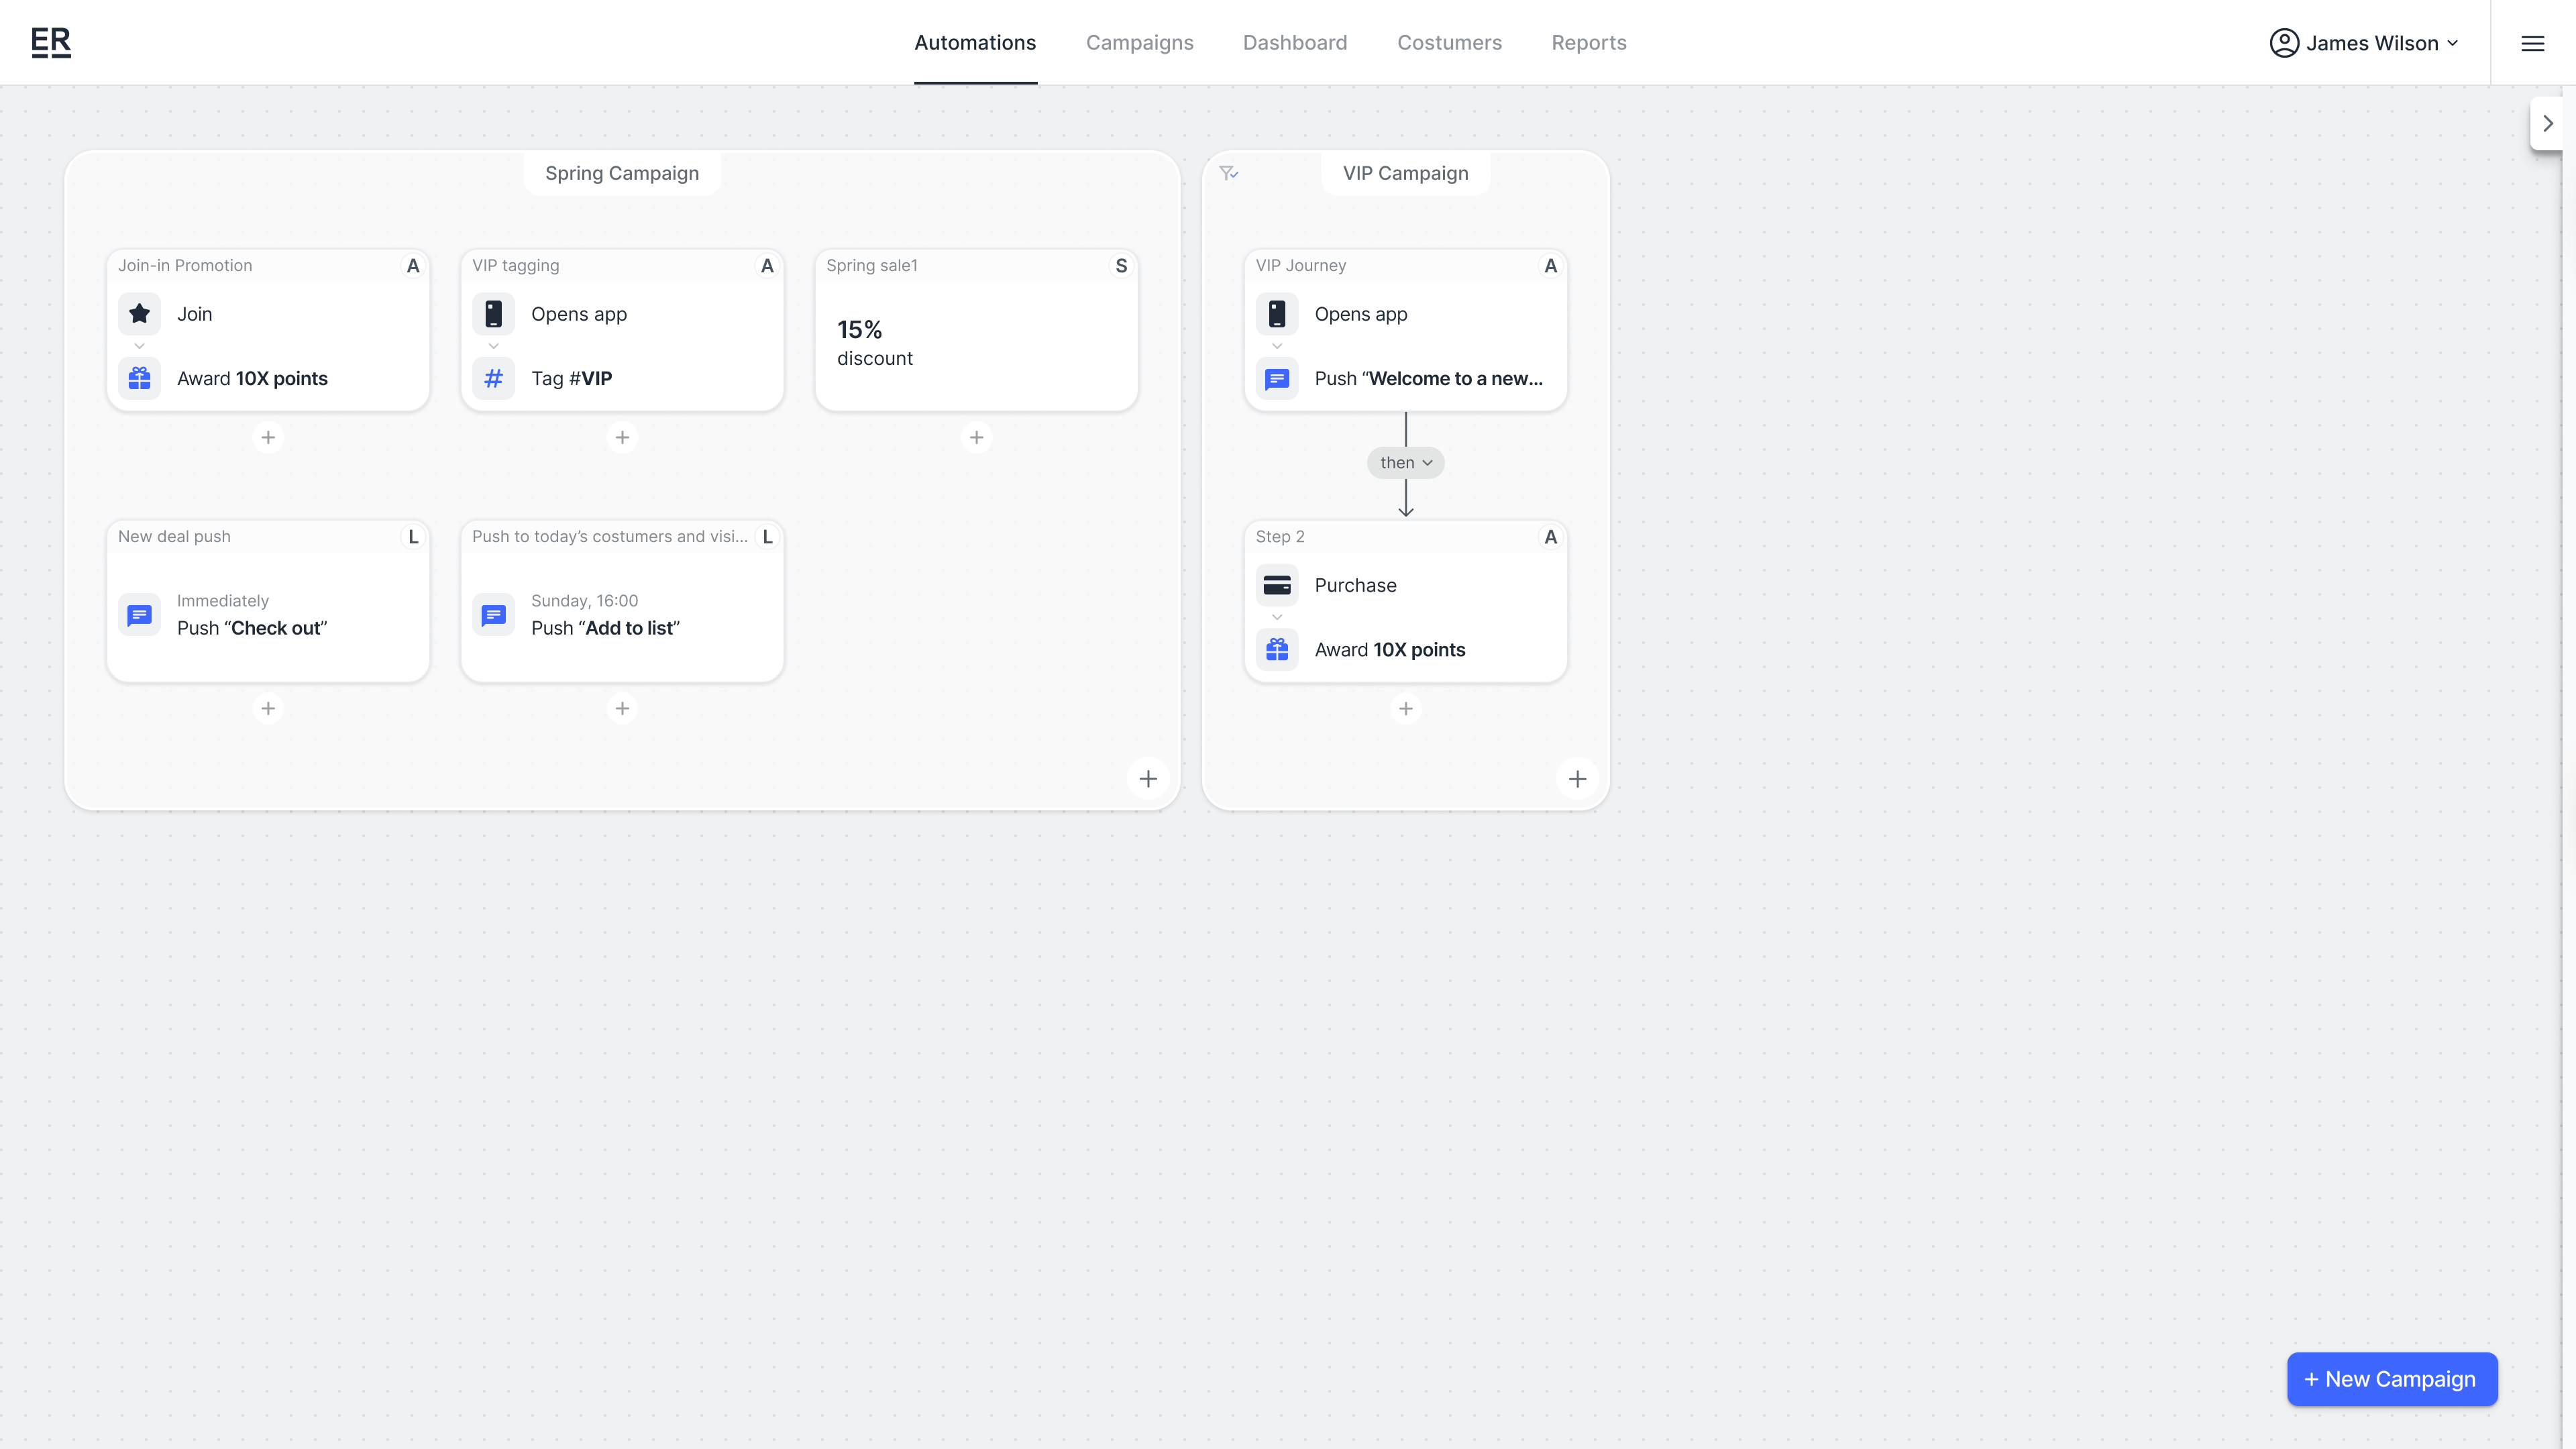Open the Spring sale1 15% discount card

[976, 344]
